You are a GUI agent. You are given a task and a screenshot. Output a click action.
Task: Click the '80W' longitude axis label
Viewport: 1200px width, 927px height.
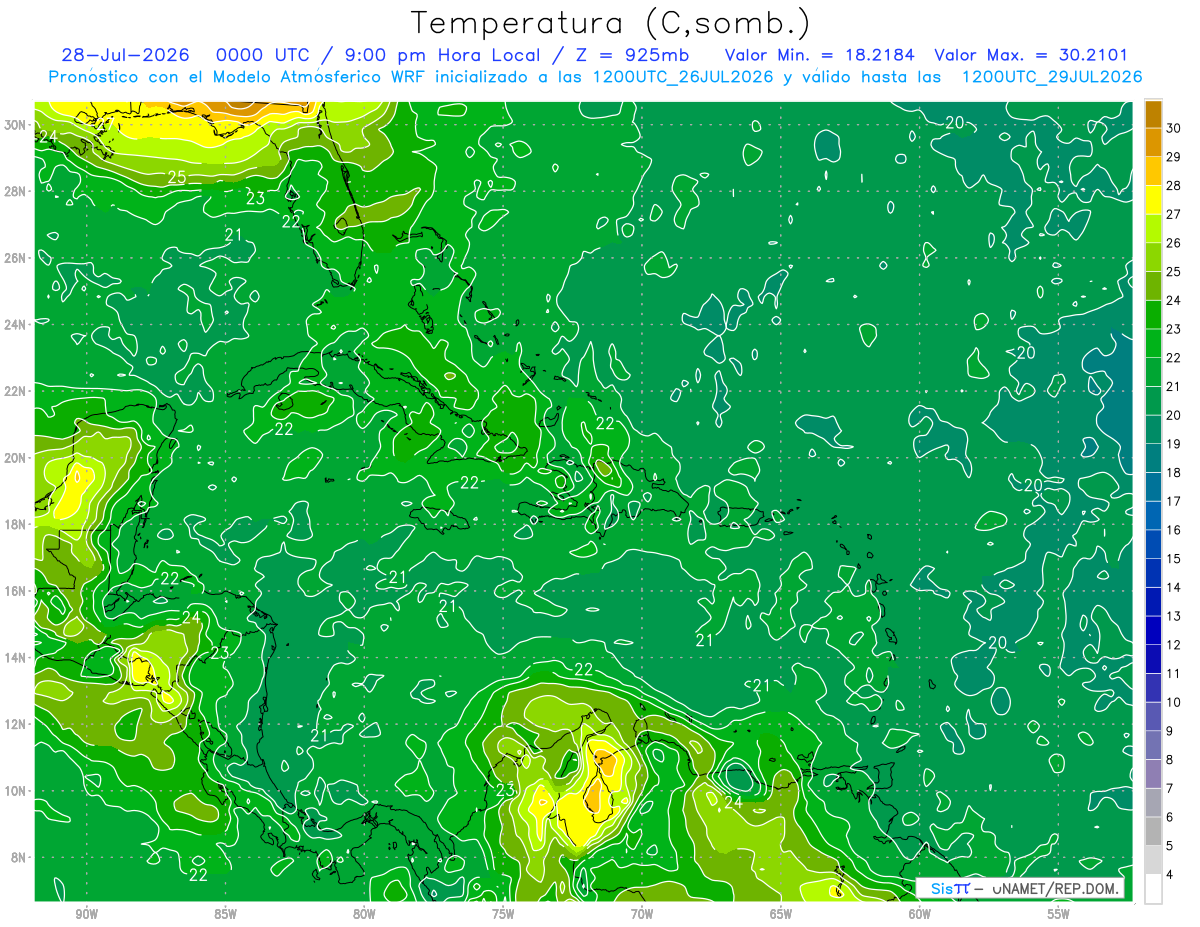pyautogui.click(x=364, y=914)
